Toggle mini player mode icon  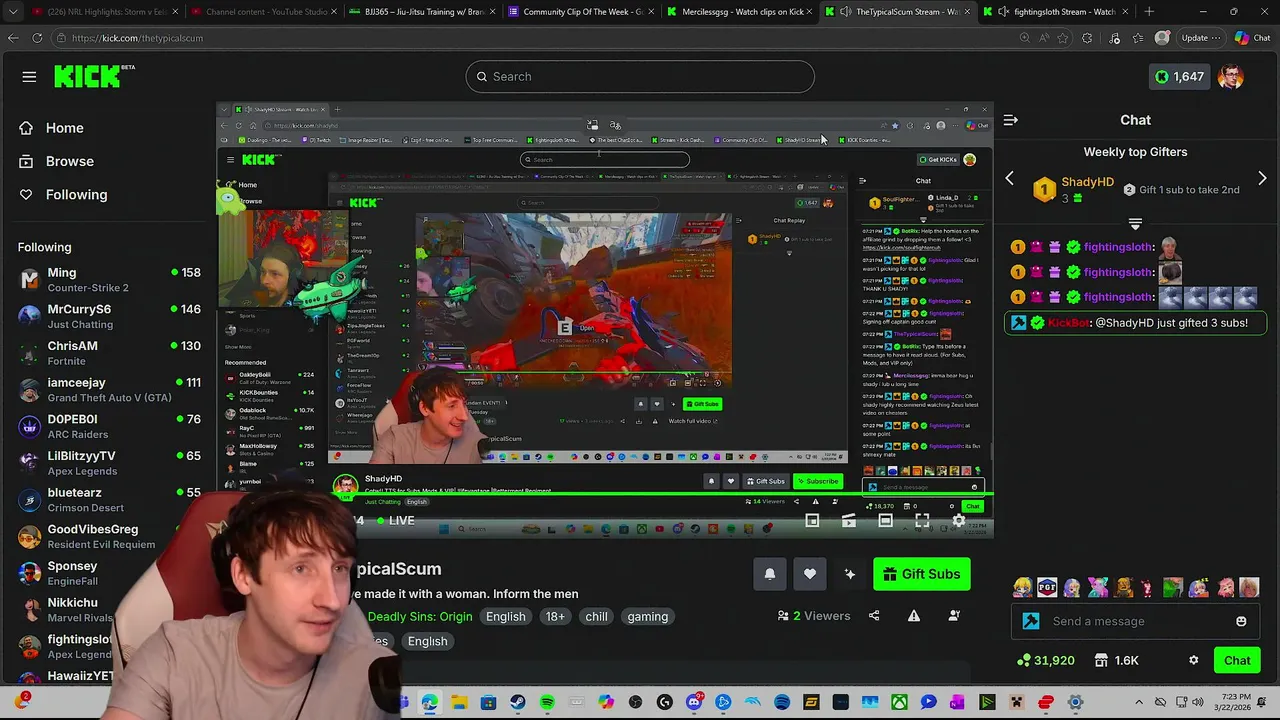coord(812,521)
